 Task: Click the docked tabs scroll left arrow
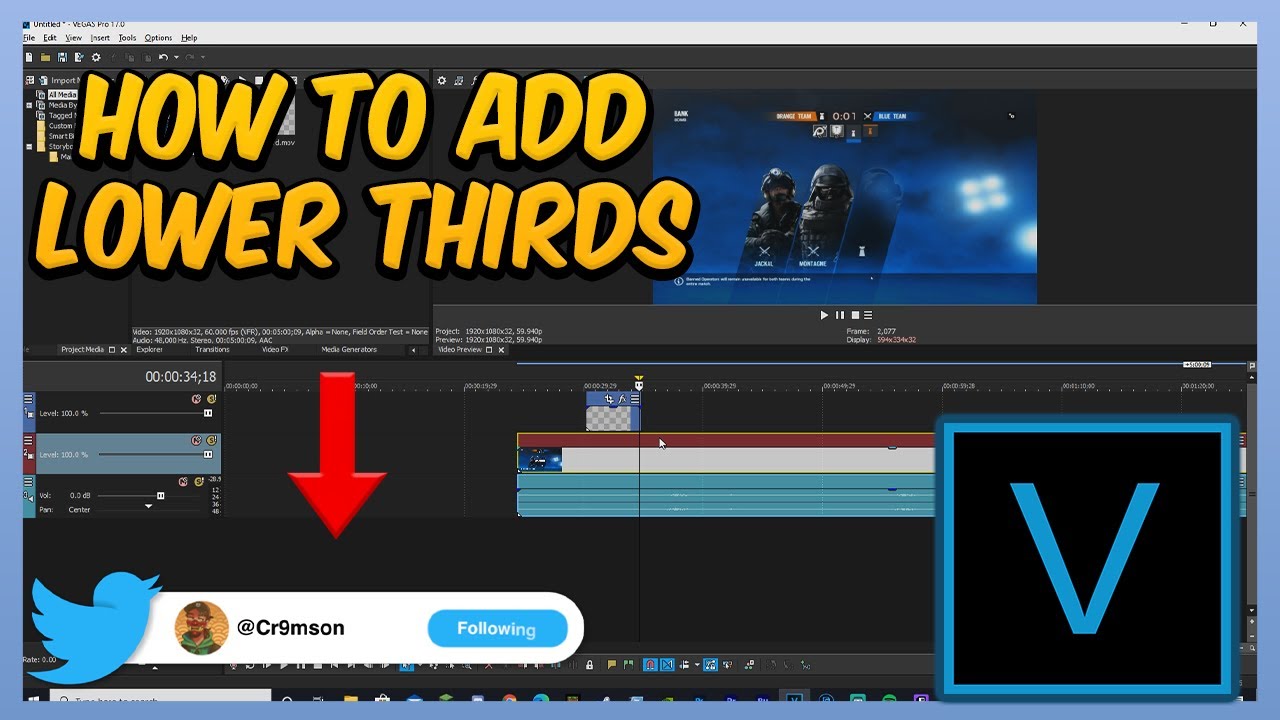tap(414, 350)
